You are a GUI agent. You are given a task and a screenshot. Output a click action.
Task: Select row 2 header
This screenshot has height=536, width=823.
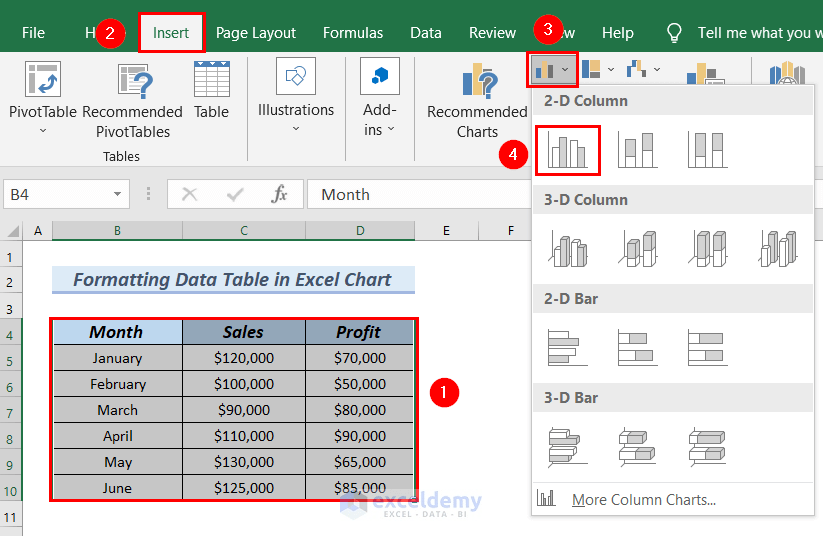coord(10,282)
